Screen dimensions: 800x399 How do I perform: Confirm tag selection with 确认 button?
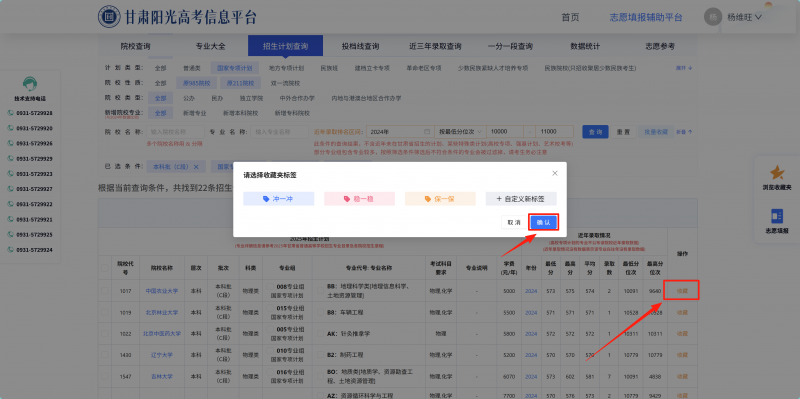pos(544,222)
